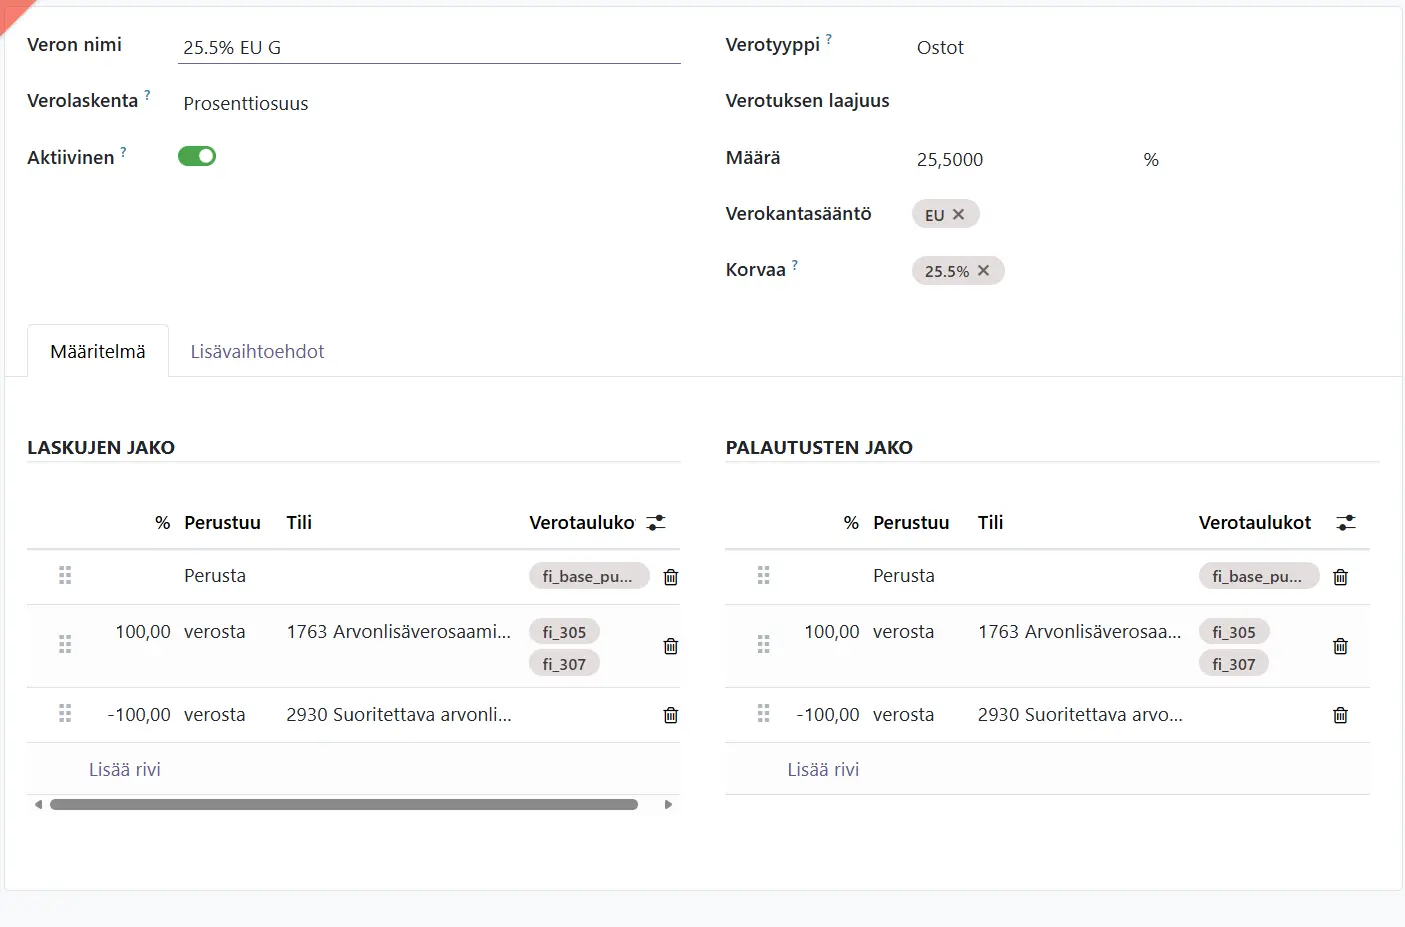Click Lisää rivi under Palautusten jako
Screen dimensions: 1405x927
click(x=823, y=769)
